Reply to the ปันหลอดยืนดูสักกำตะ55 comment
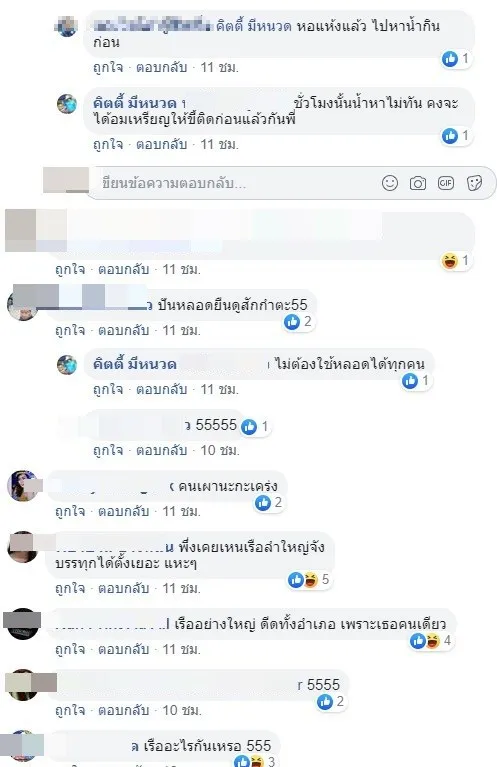497x767 pixels. tap(124, 330)
